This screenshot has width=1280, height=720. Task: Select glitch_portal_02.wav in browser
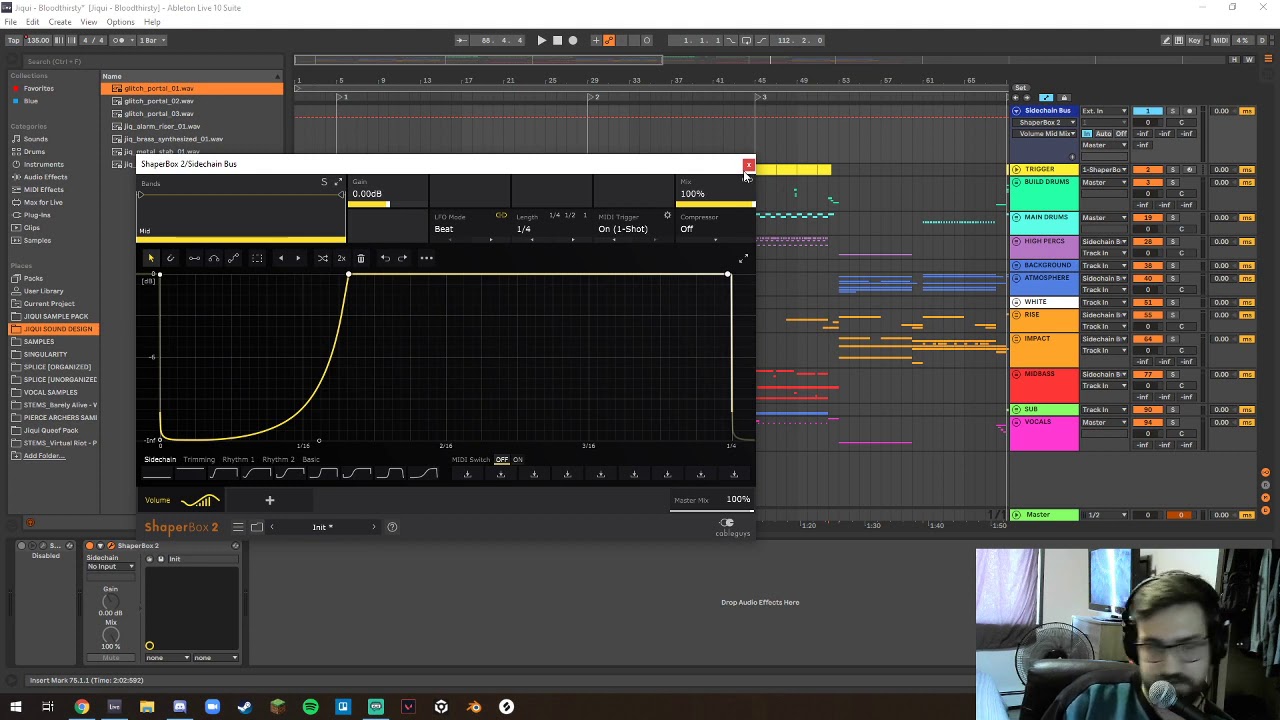point(158,101)
